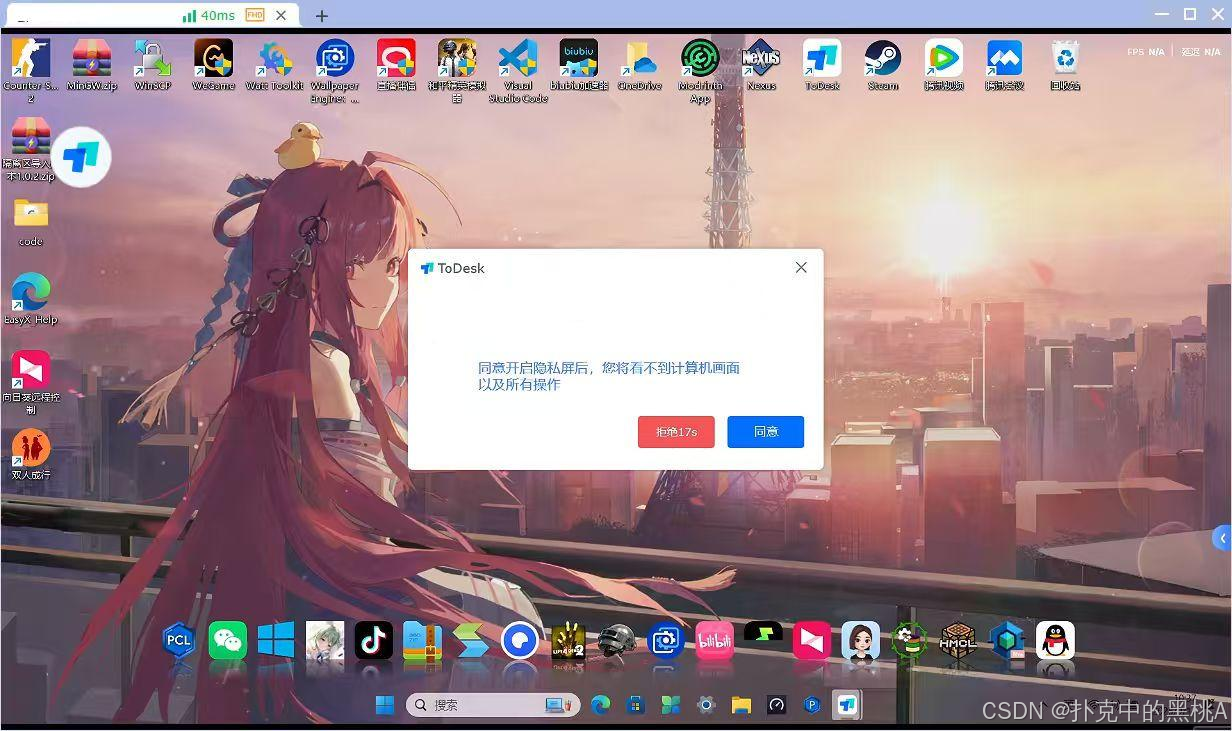This screenshot has height=731, width=1232.
Task: Launch Left 4 Dead 2 from dock
Action: [568, 640]
